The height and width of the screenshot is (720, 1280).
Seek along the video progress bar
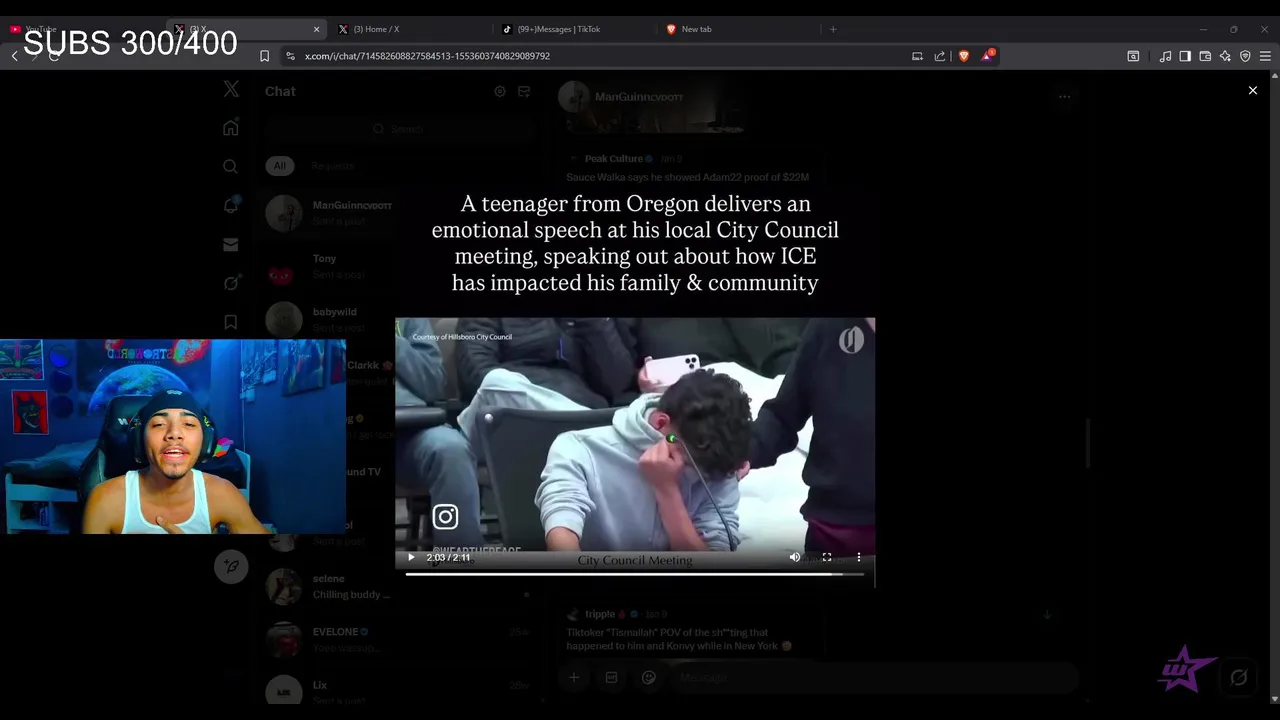point(634,574)
